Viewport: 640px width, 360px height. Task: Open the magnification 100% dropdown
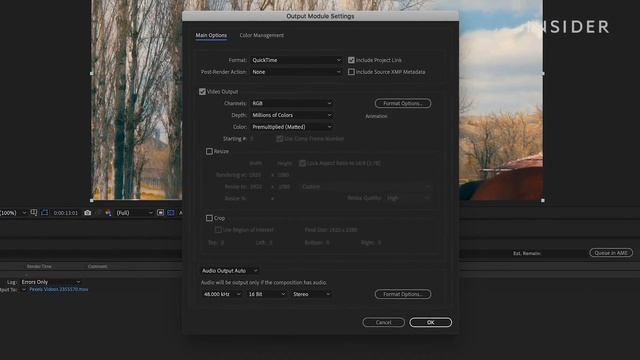(x=13, y=213)
